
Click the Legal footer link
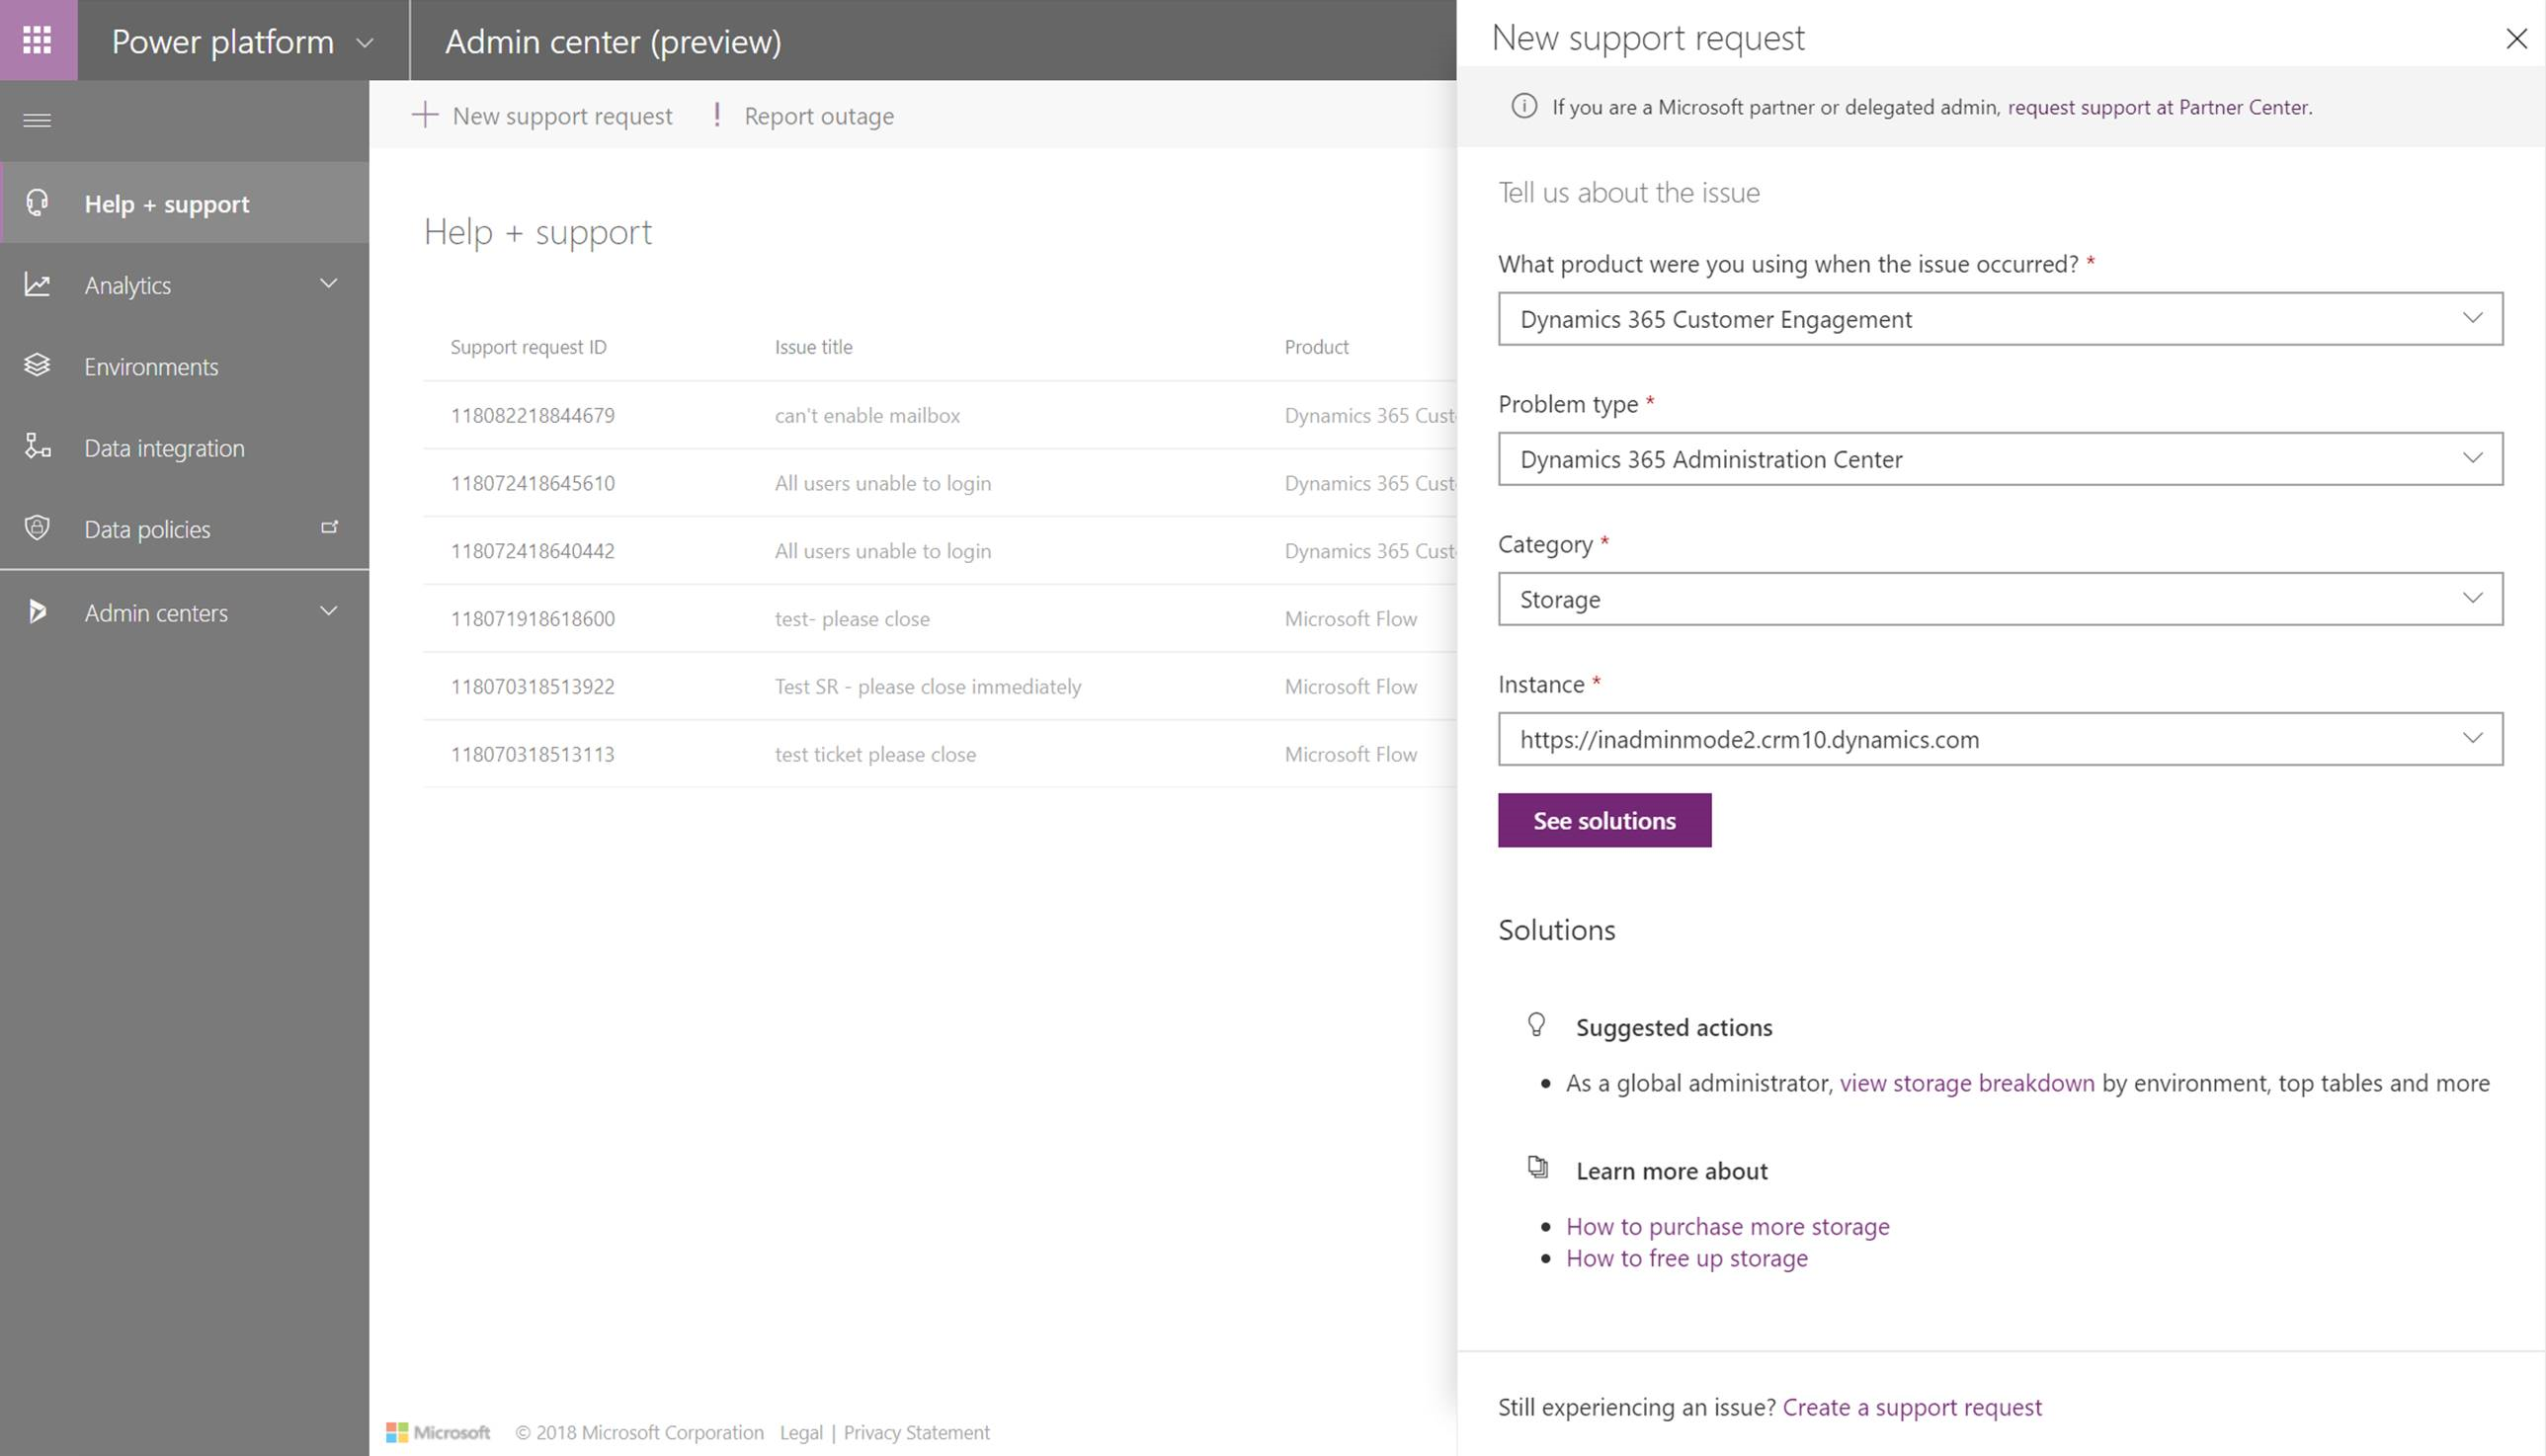tap(801, 1432)
